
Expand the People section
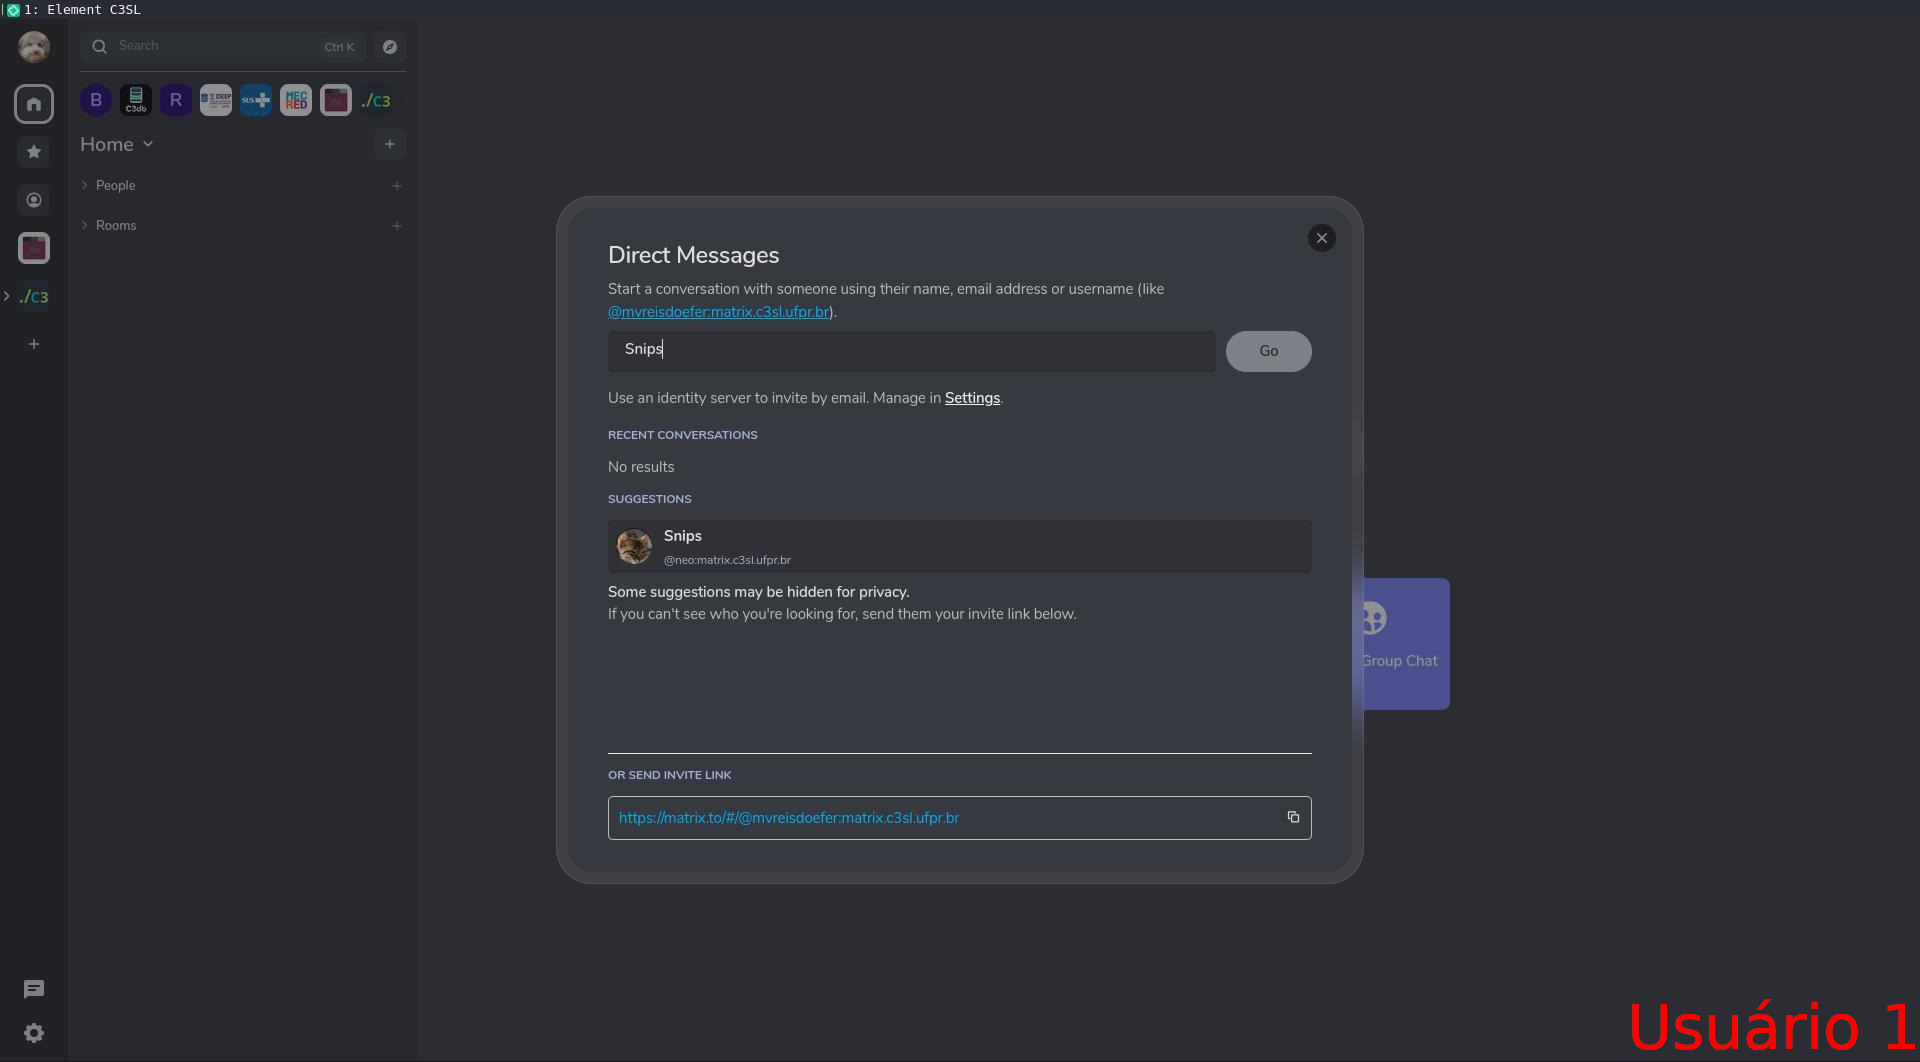tap(115, 186)
